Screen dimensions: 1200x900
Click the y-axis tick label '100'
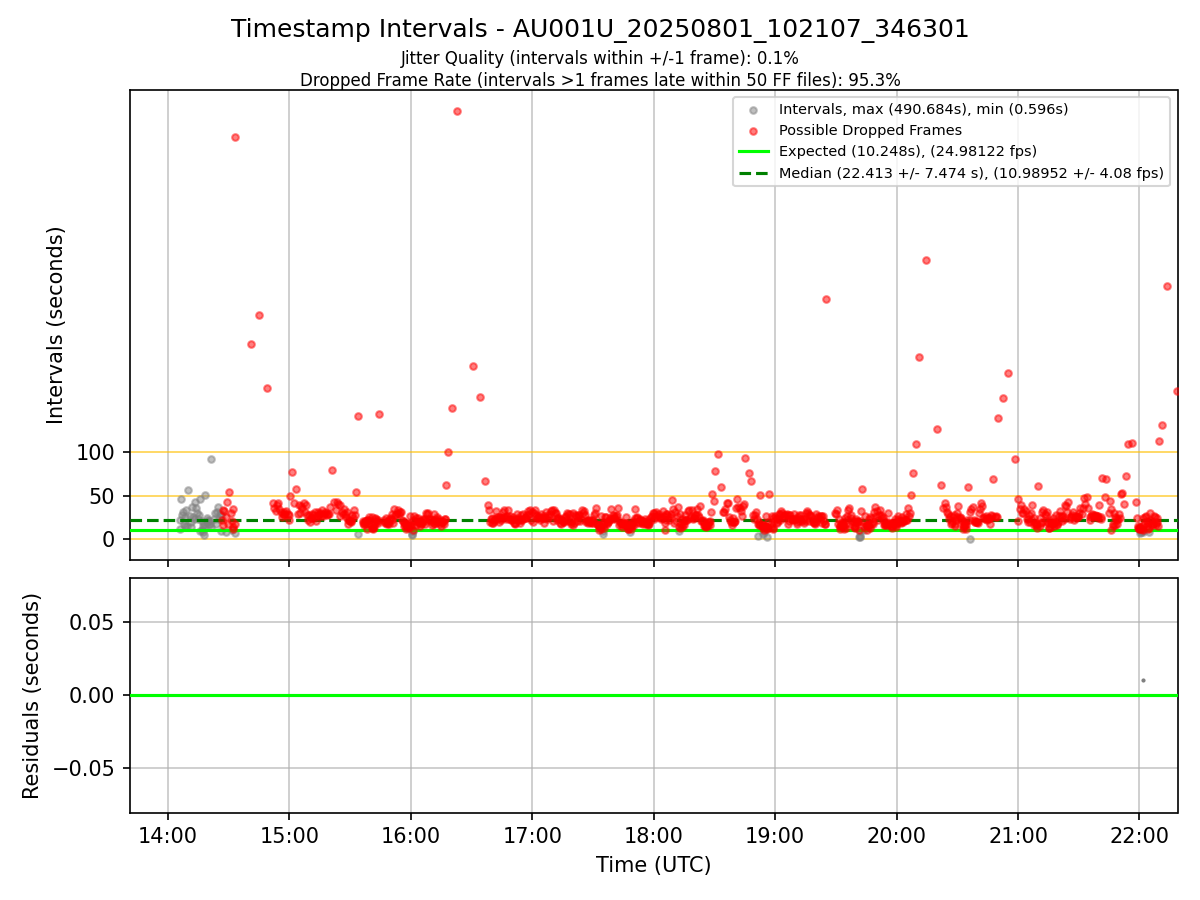[x=98, y=453]
